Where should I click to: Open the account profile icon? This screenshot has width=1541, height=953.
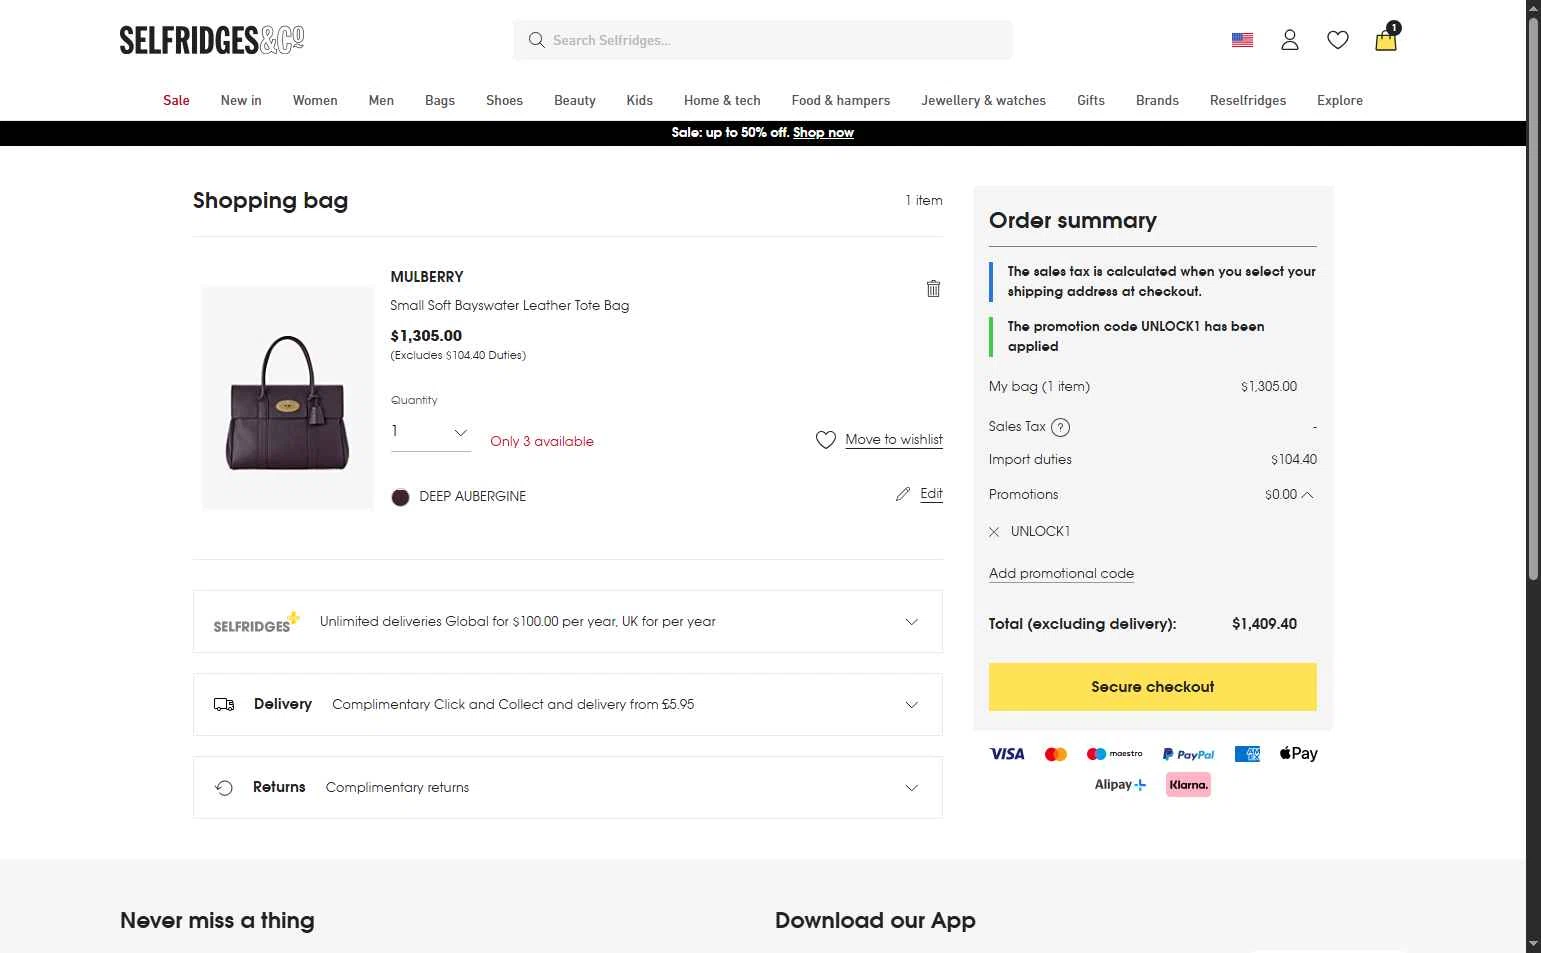(1290, 40)
